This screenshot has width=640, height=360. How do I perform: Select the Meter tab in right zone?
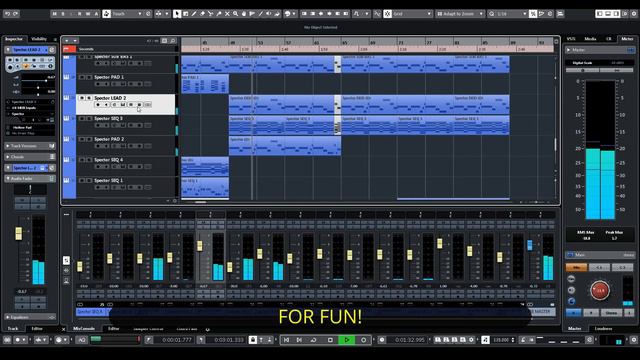point(627,39)
